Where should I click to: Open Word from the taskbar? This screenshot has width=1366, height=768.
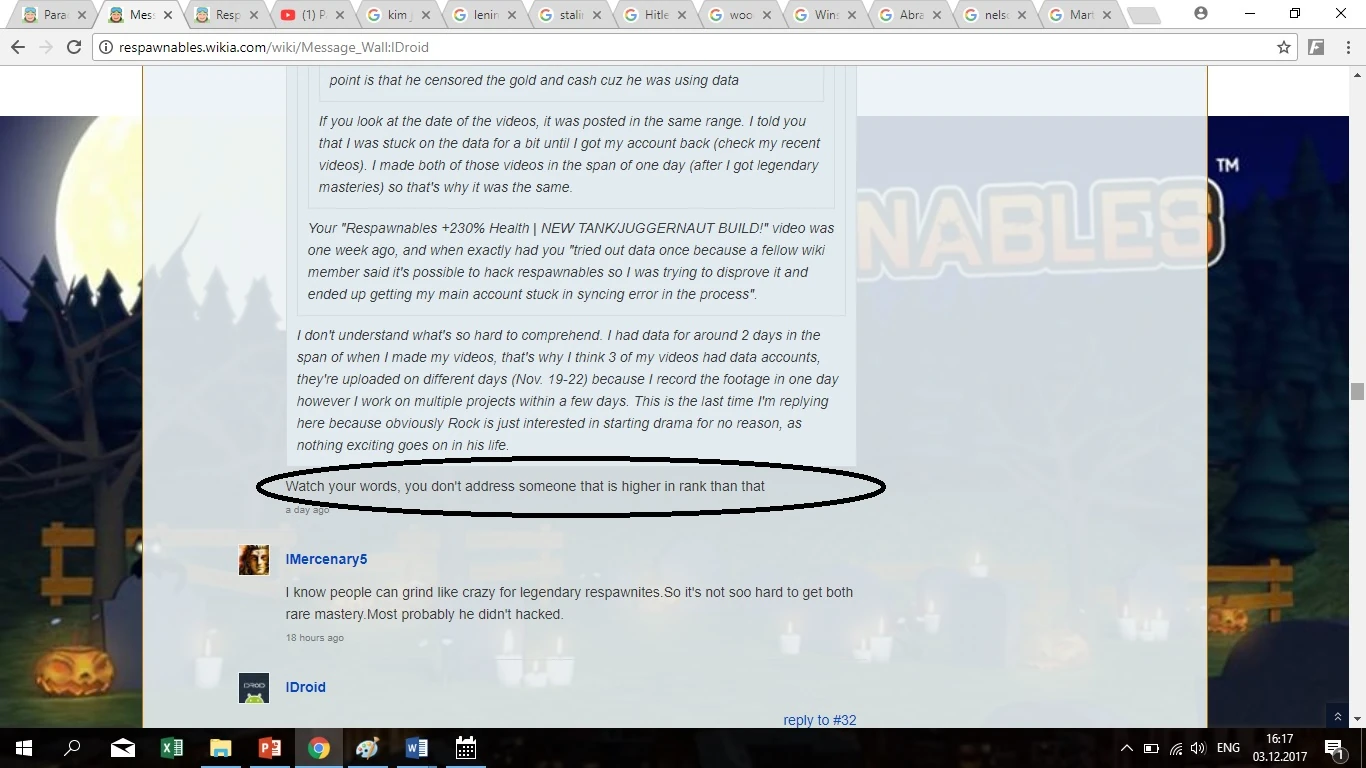(x=417, y=748)
